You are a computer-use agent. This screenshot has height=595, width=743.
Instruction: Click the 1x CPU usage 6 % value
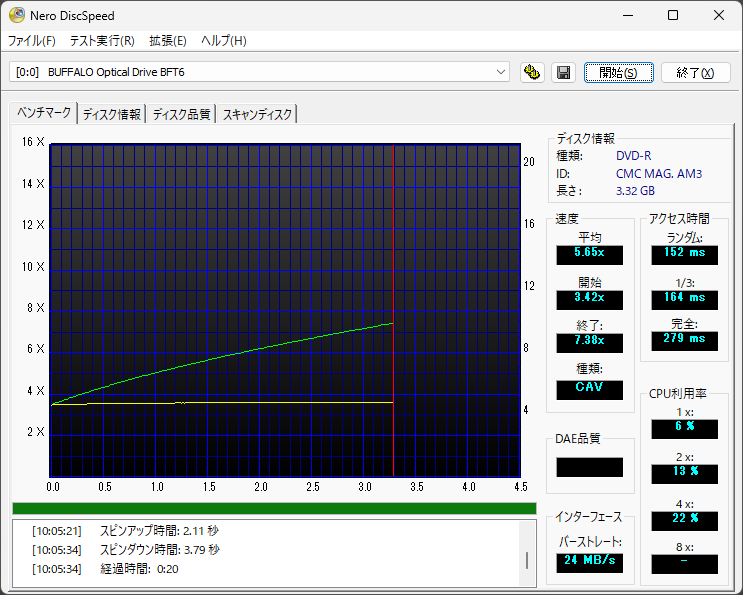684,427
